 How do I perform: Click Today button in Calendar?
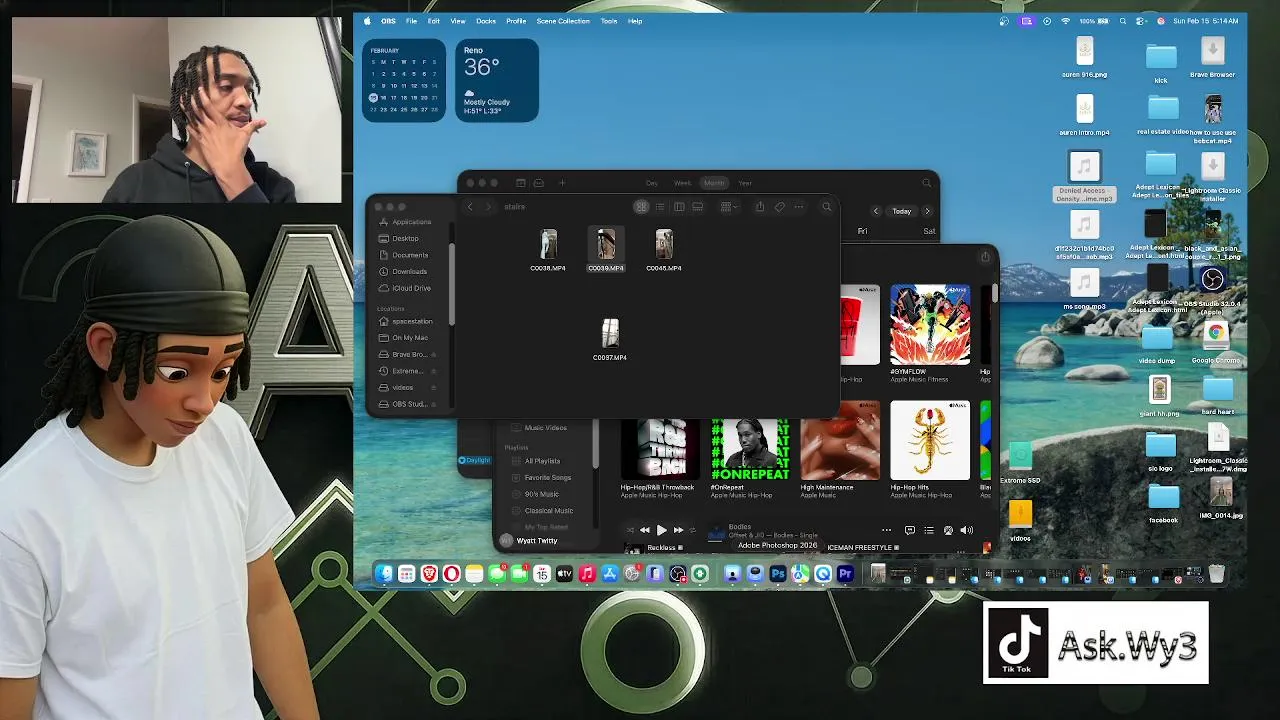point(902,211)
